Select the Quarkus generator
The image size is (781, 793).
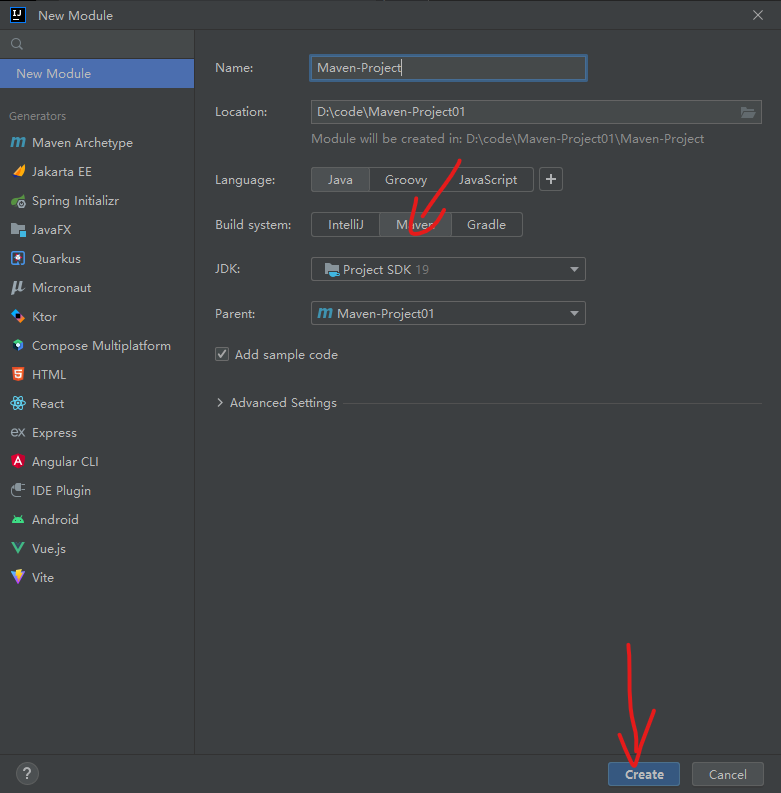coord(97,258)
